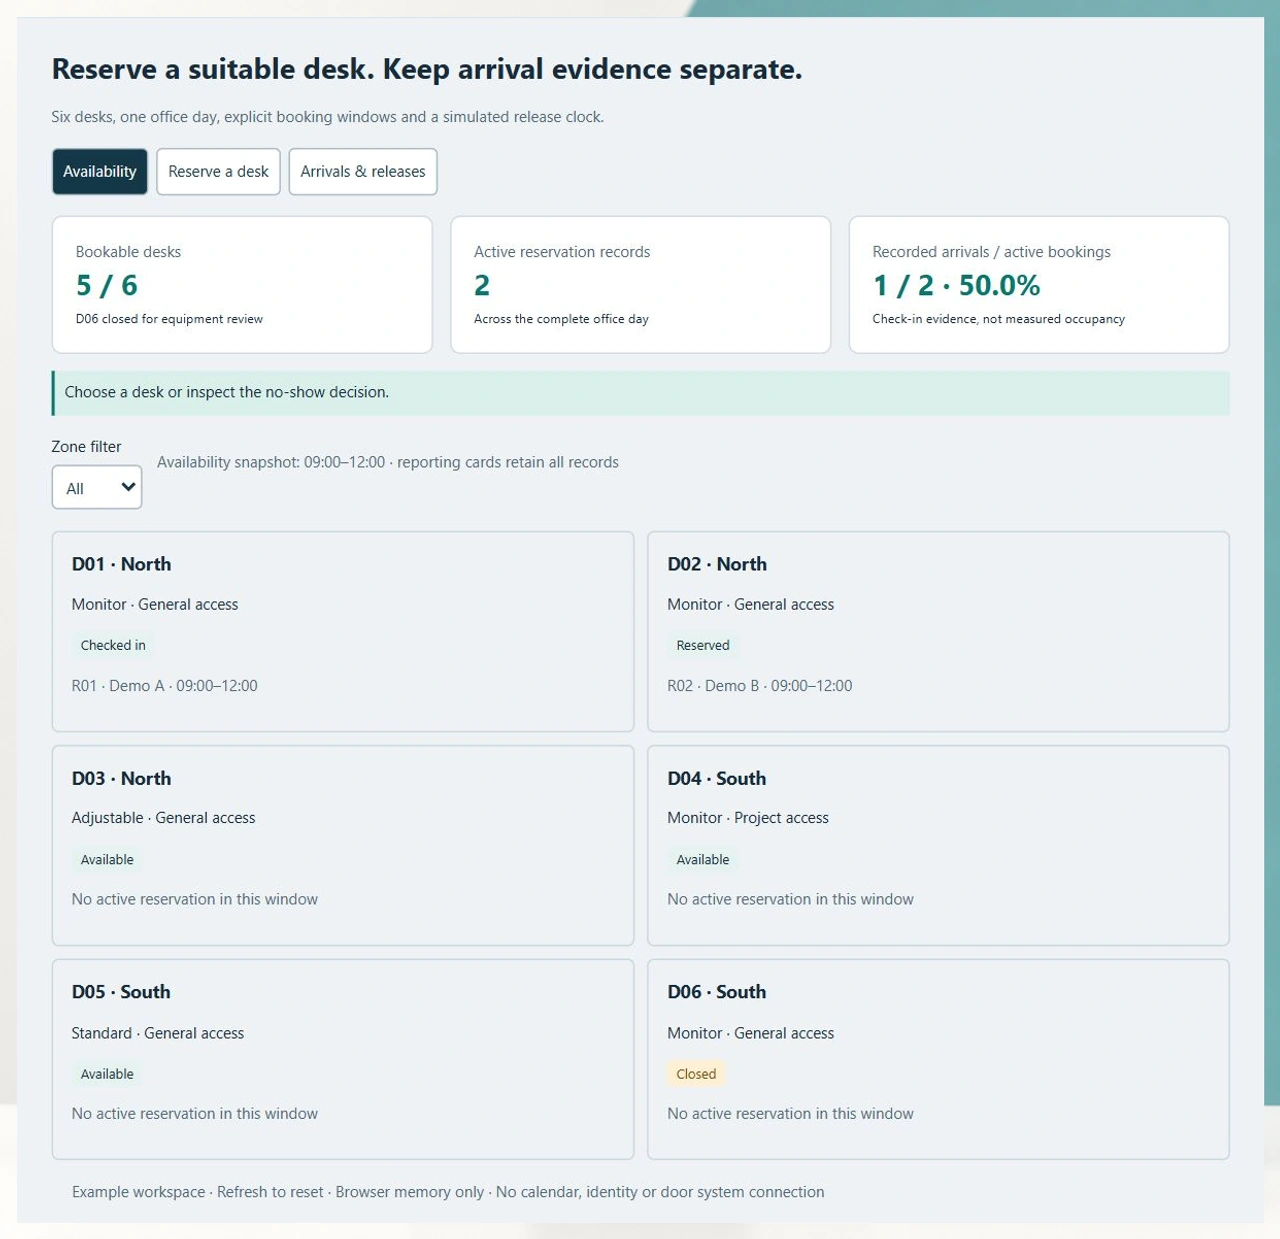Choose the 'D04 · South' desk heading
The image size is (1280, 1239).
pyautogui.click(x=717, y=778)
